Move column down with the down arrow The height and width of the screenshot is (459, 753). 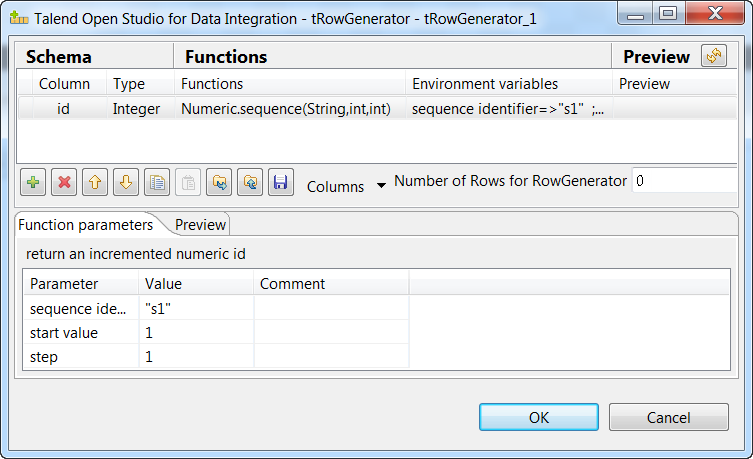(126, 183)
